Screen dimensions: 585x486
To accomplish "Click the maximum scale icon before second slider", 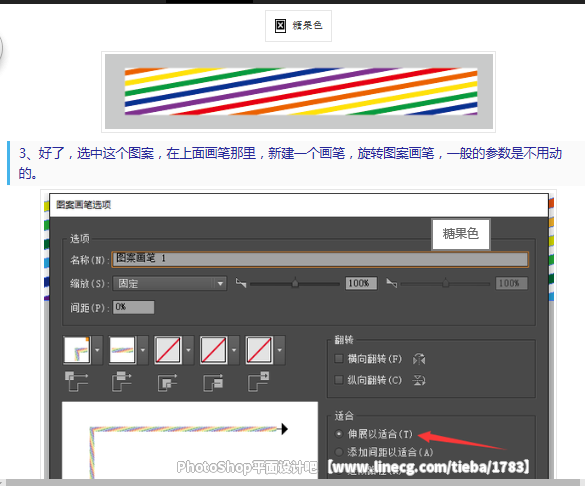I will 391,283.
